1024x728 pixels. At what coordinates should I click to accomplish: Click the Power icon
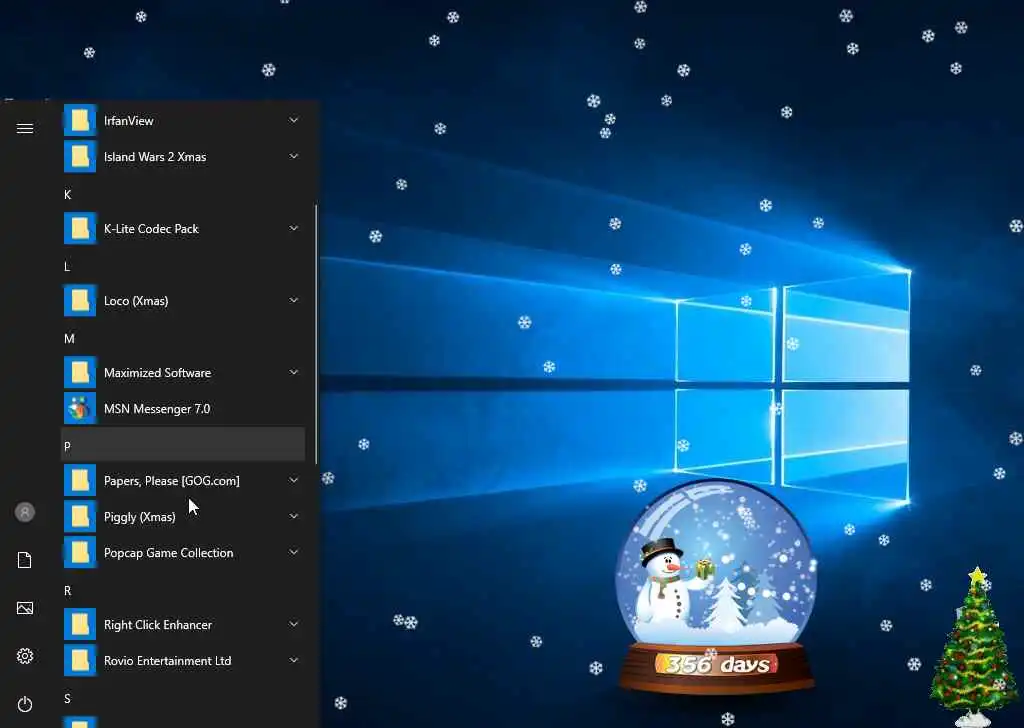pyautogui.click(x=25, y=704)
